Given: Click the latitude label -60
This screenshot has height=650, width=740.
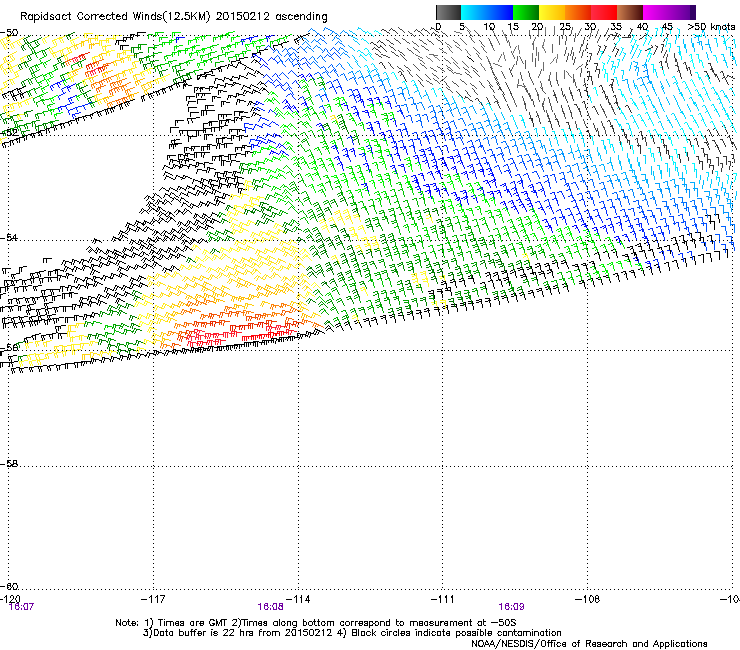Looking at the screenshot, I should tap(9, 586).
